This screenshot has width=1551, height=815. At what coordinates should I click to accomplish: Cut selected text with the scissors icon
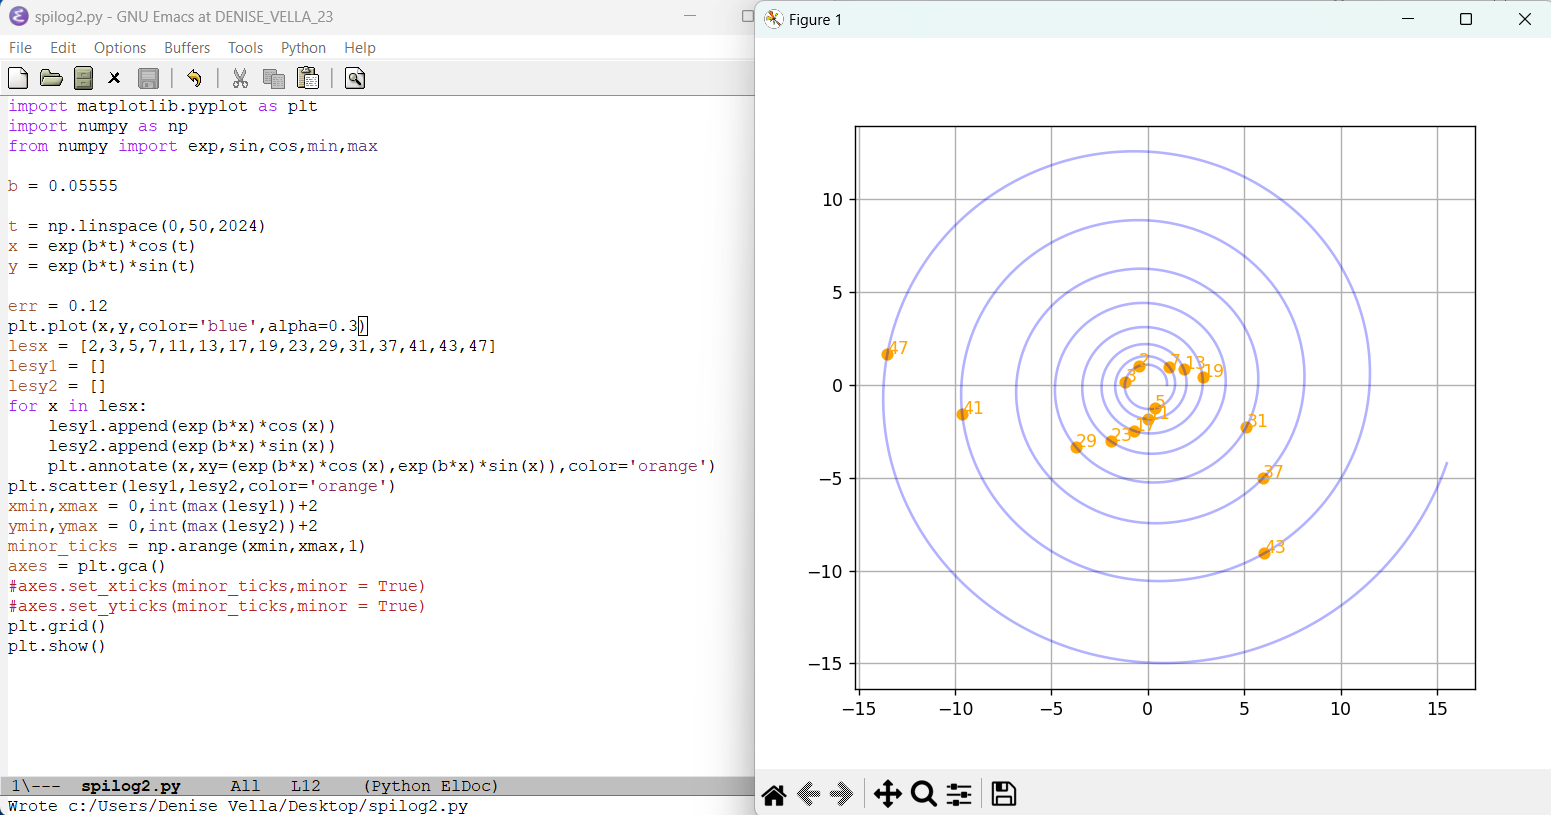pyautogui.click(x=240, y=78)
